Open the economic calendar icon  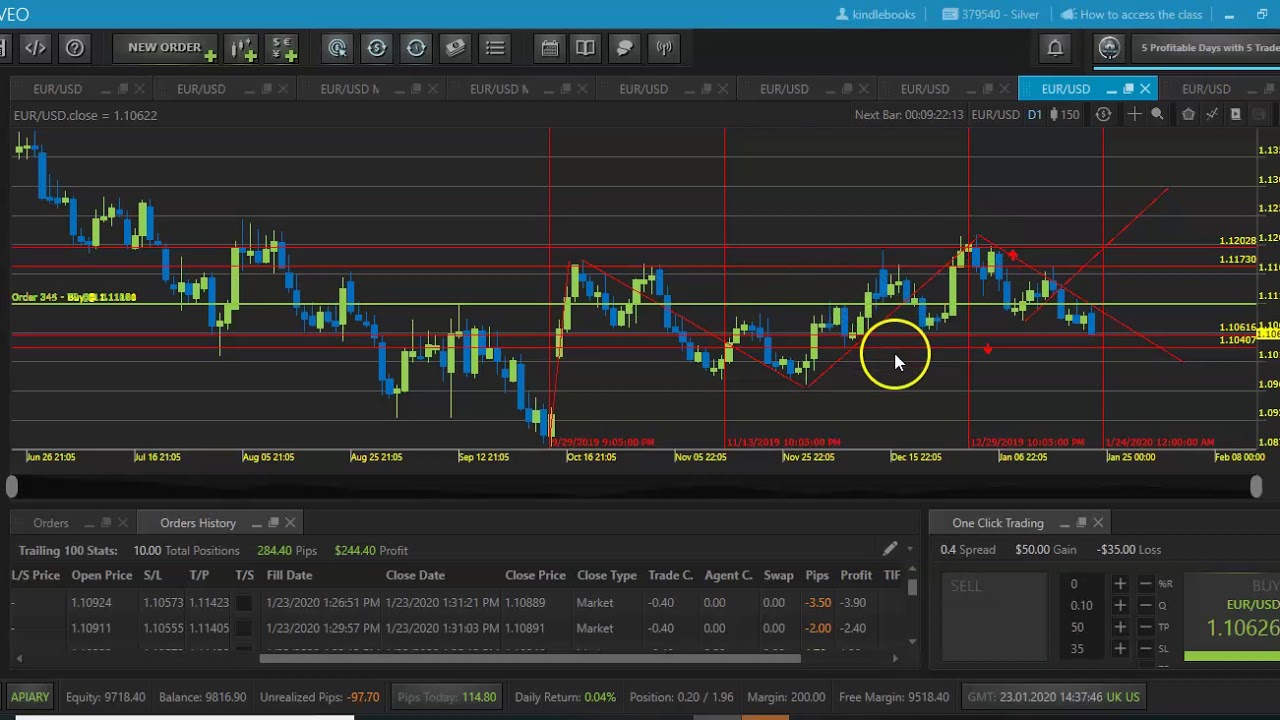tap(549, 48)
